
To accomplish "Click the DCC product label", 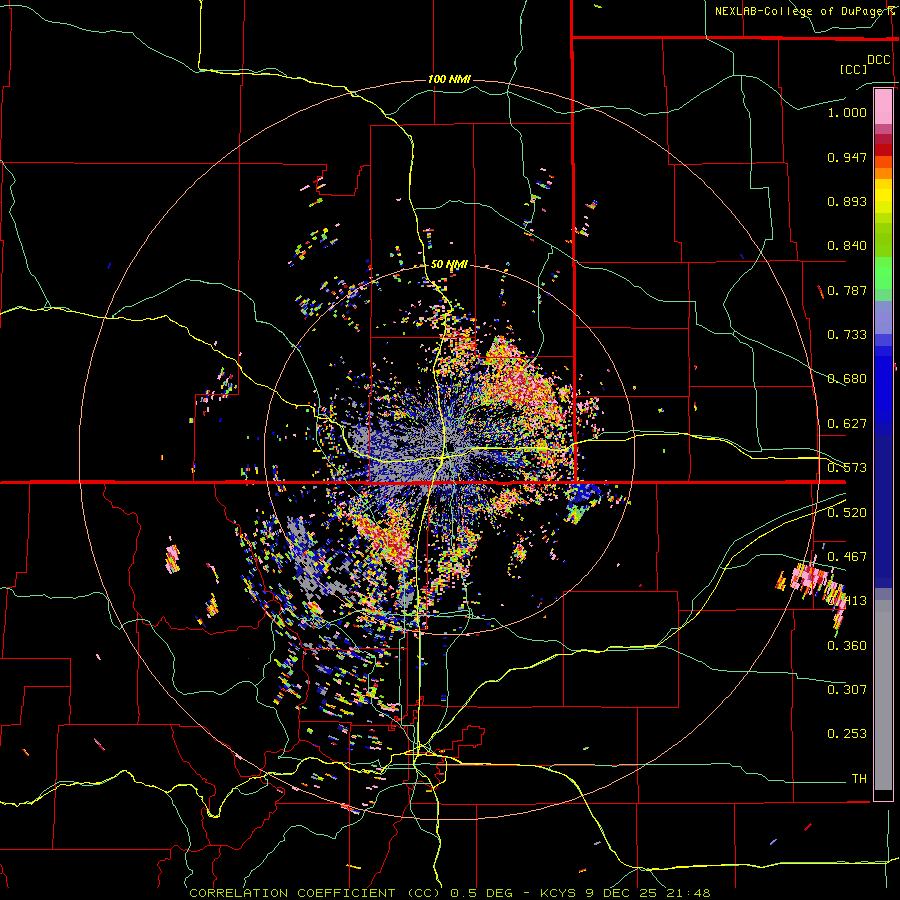I will click(878, 60).
